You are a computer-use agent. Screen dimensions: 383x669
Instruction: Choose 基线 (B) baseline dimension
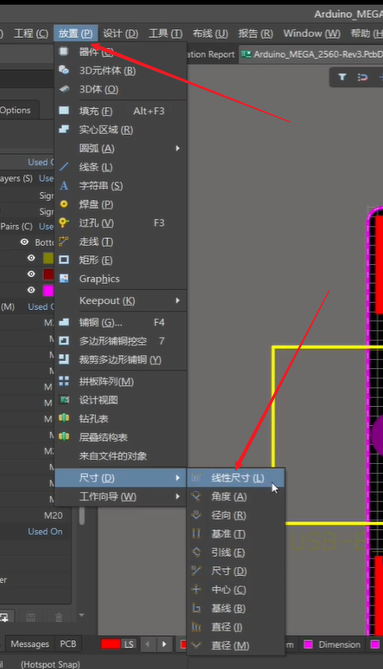pyautogui.click(x=236, y=608)
